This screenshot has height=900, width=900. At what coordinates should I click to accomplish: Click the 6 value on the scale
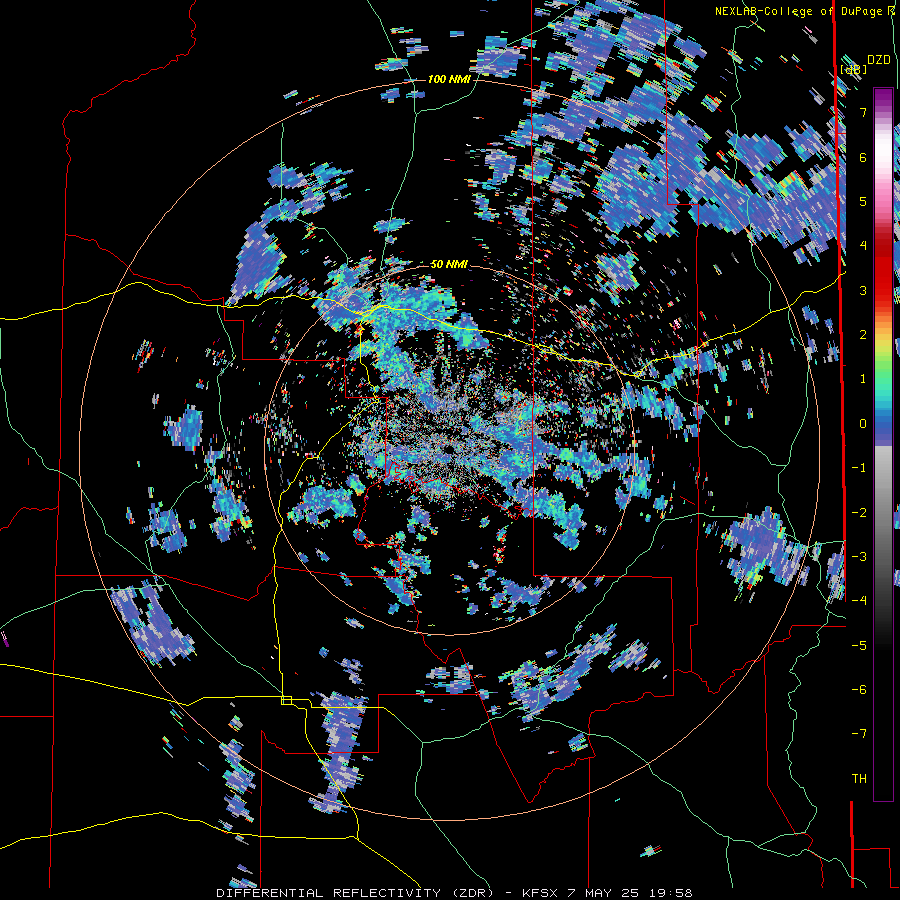coord(863,157)
